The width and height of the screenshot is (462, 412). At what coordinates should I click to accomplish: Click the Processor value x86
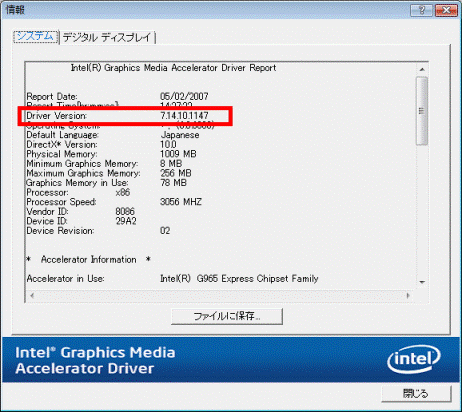(123, 193)
